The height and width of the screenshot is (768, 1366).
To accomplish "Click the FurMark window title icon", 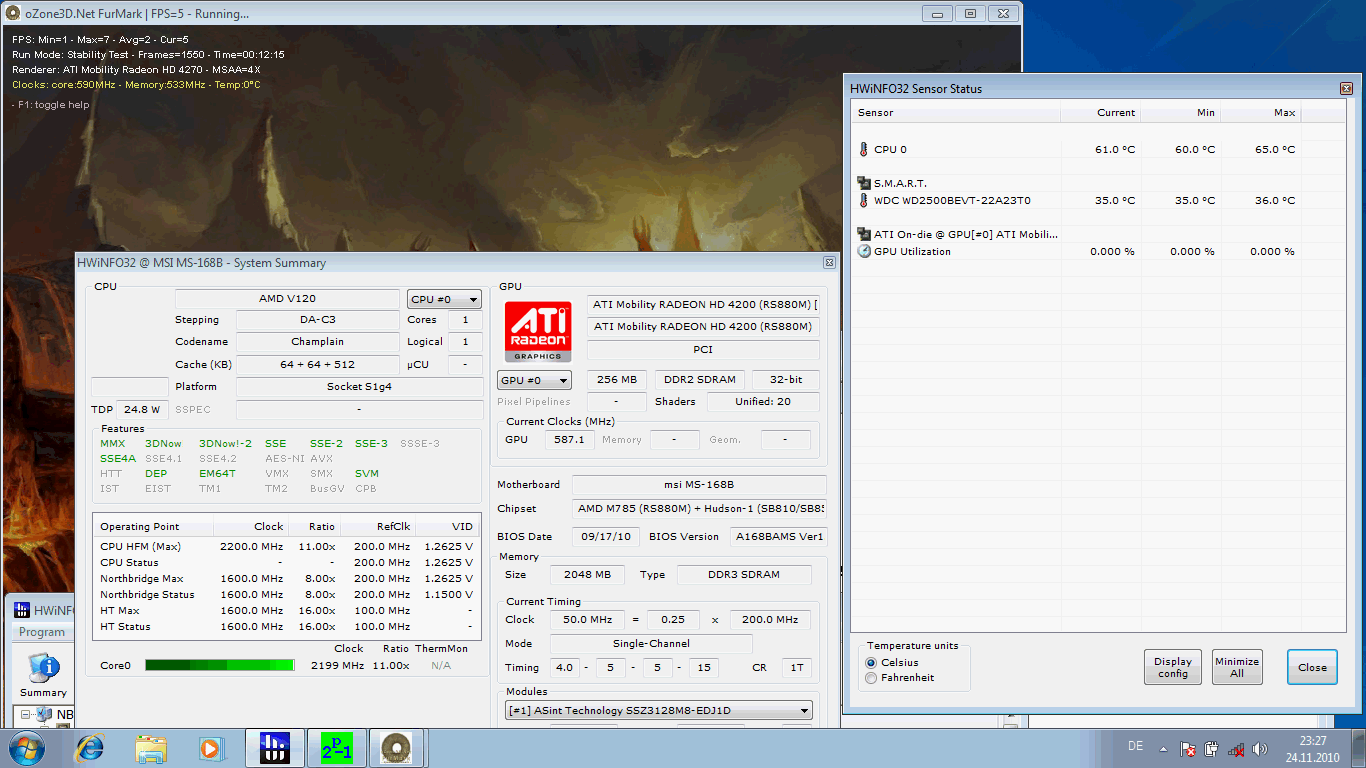I will [13, 13].
